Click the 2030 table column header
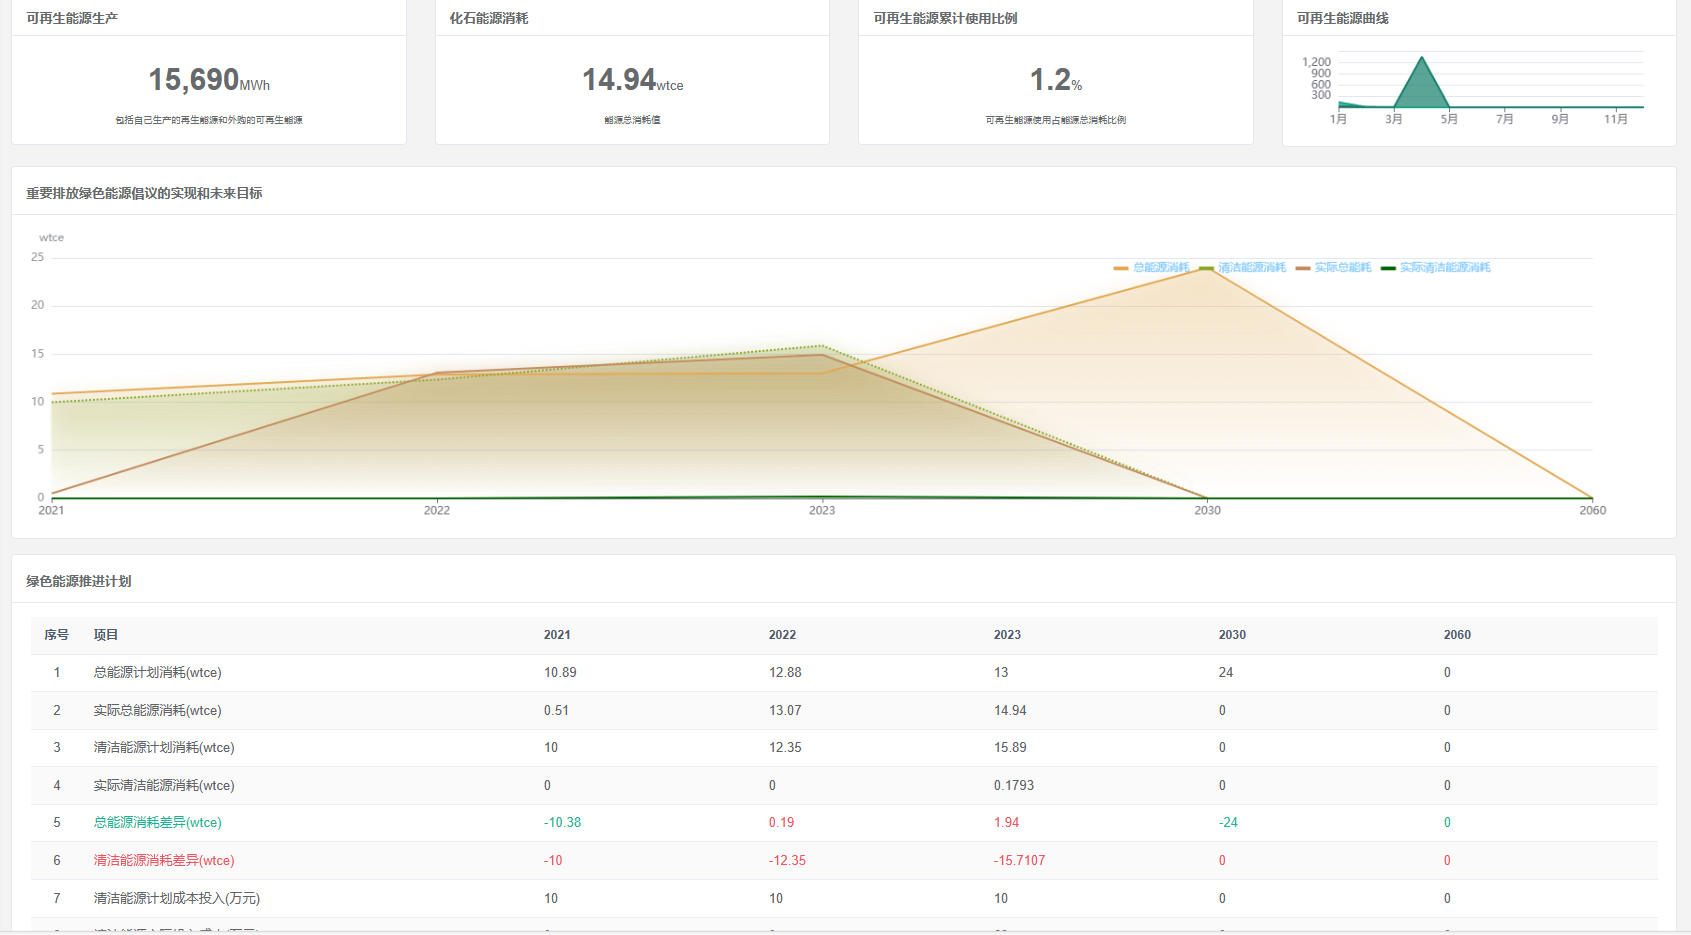Image resolution: width=1691 pixels, height=935 pixels. click(1232, 635)
